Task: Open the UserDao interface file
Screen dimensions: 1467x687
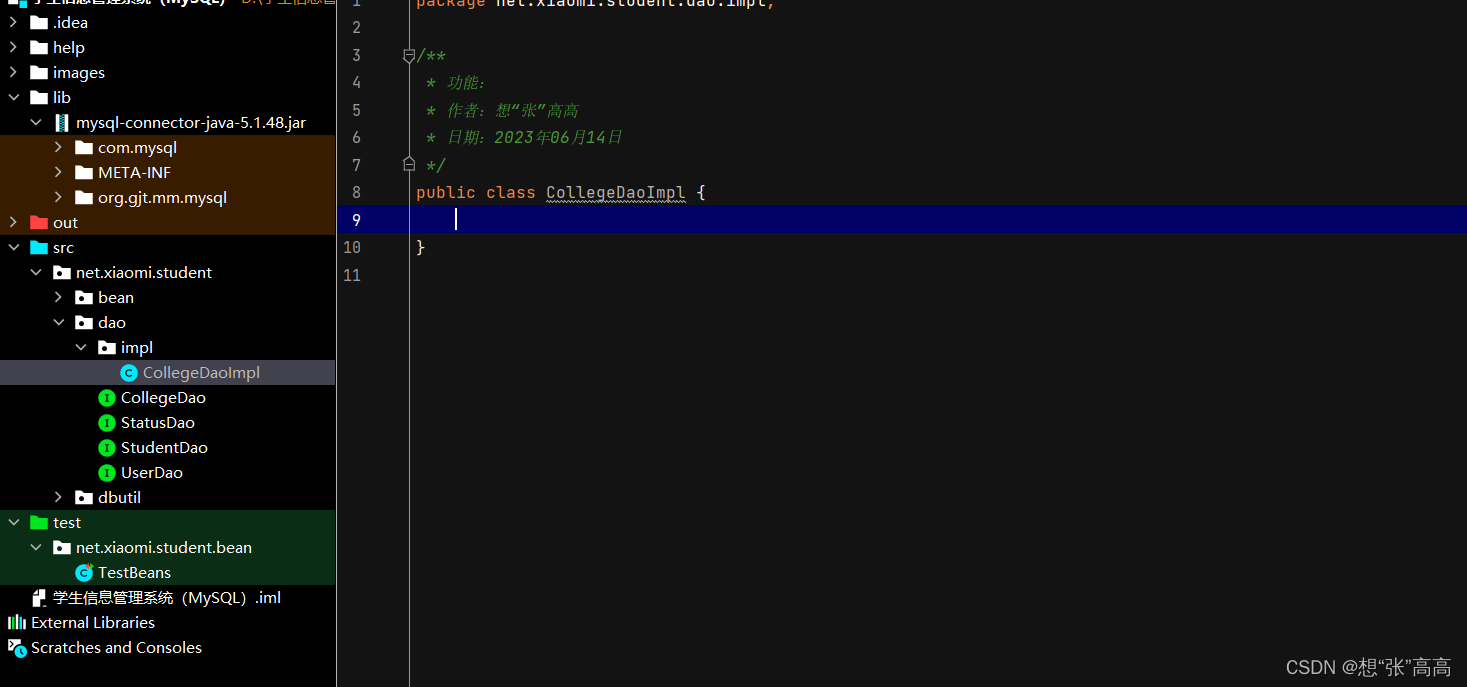Action: point(152,472)
